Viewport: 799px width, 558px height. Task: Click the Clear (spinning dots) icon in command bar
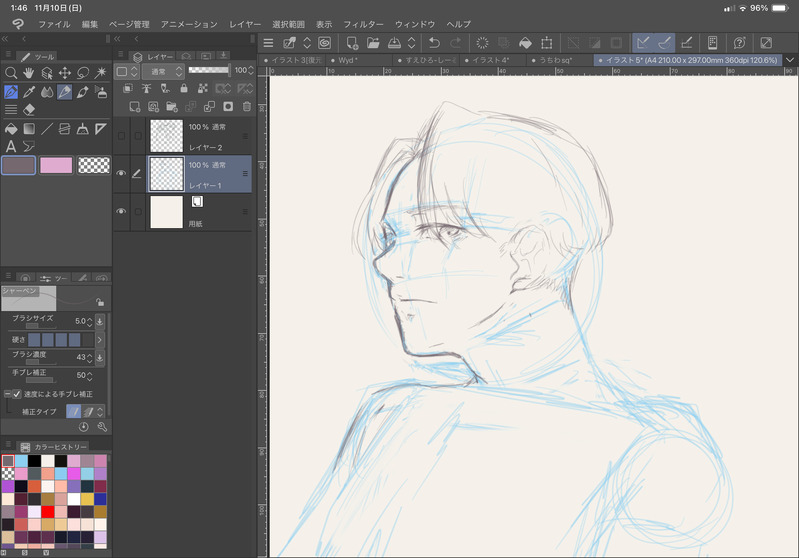point(482,43)
